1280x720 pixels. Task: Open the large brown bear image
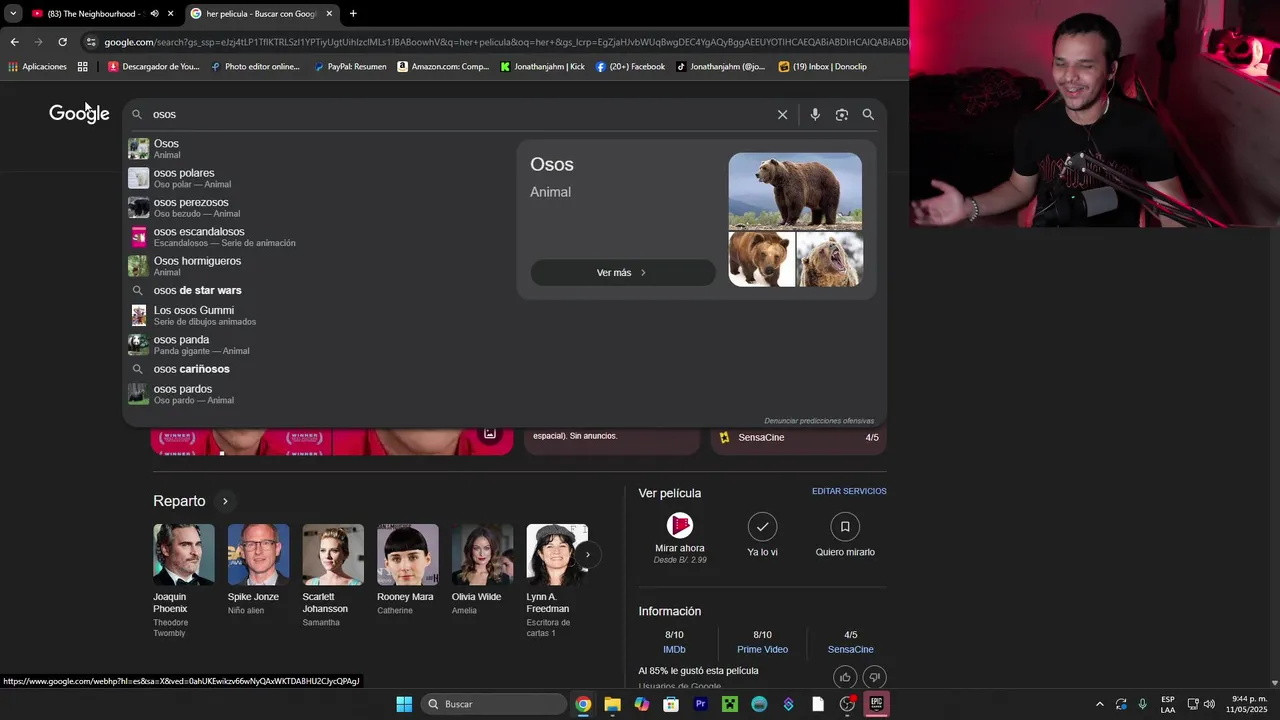[x=795, y=191]
